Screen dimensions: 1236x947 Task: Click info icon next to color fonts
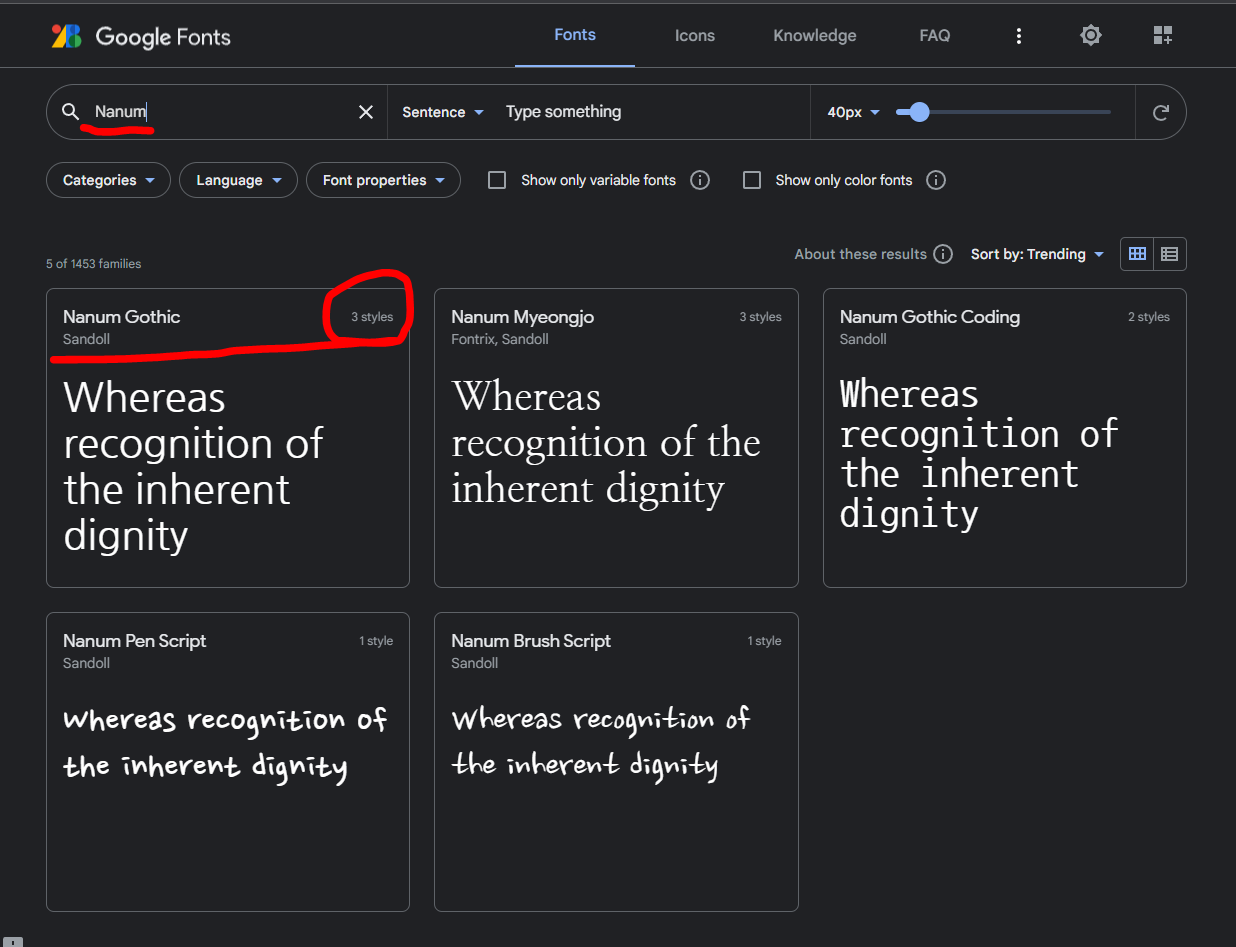(x=936, y=180)
